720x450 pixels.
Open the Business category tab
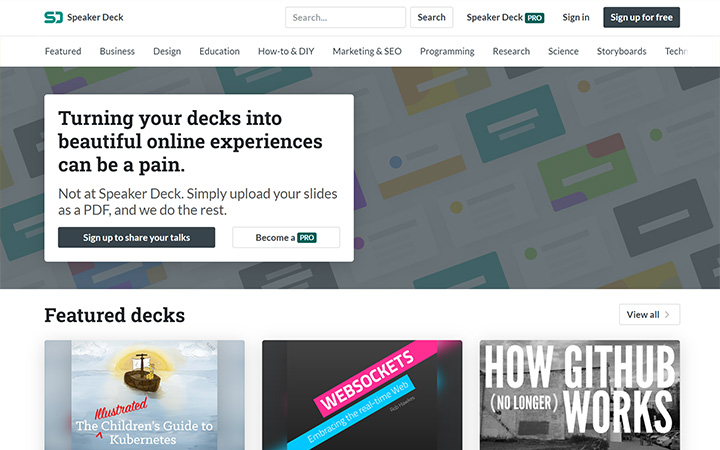pyautogui.click(x=117, y=51)
